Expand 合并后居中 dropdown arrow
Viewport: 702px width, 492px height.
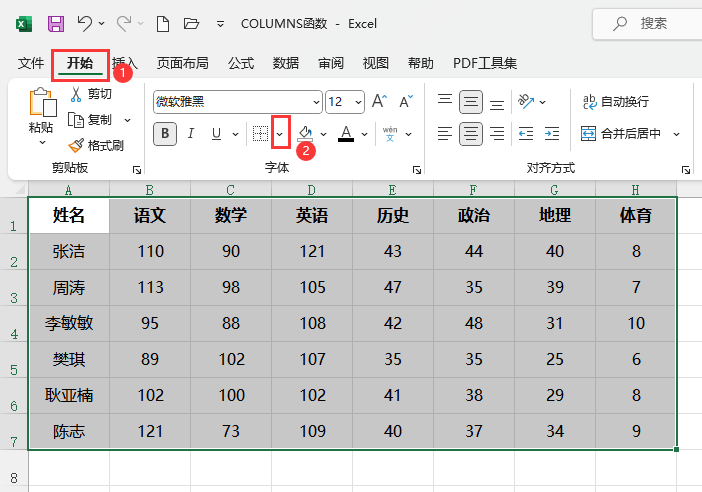tap(676, 134)
